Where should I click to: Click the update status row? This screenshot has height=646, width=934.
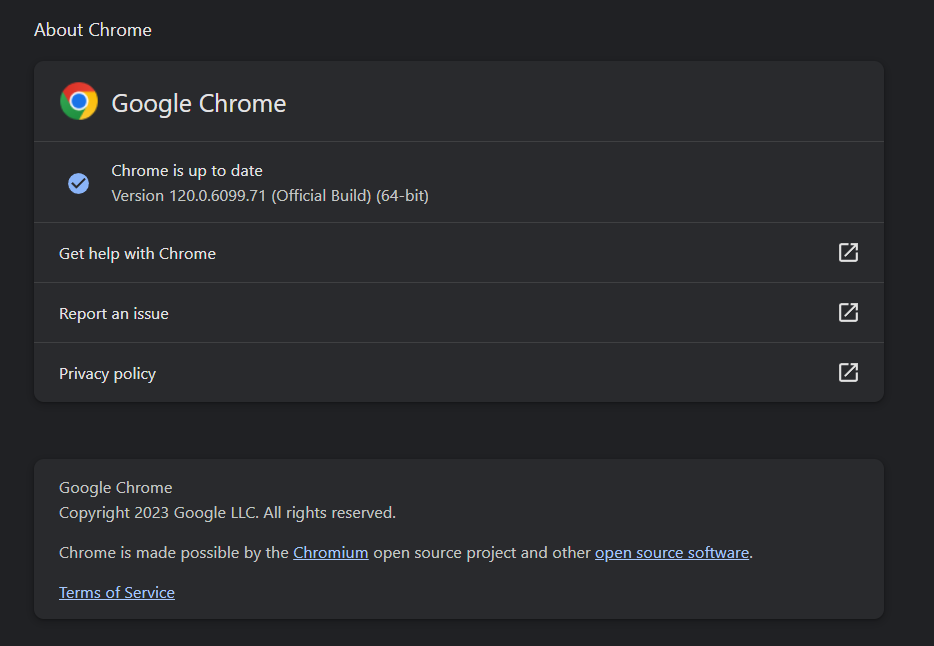click(x=459, y=182)
